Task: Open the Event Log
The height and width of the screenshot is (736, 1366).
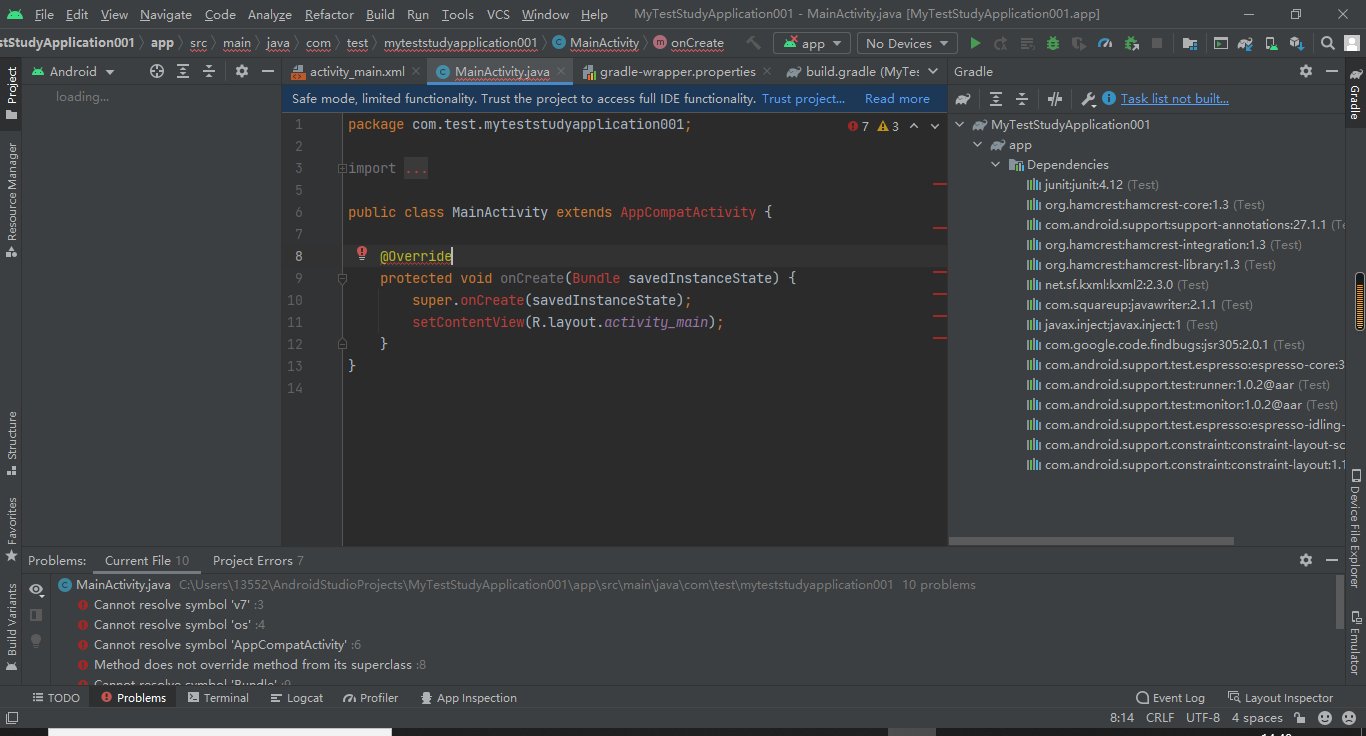Action: (1170, 698)
